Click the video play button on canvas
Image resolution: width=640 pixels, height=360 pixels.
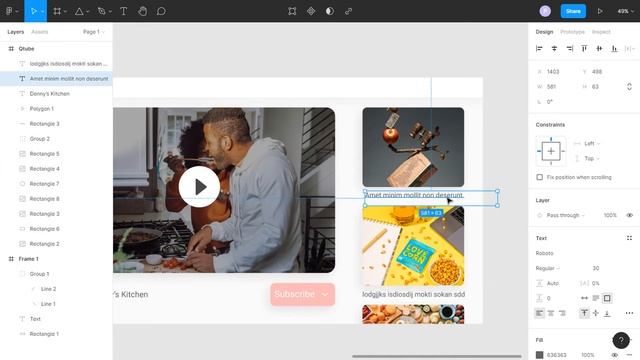tap(199, 187)
